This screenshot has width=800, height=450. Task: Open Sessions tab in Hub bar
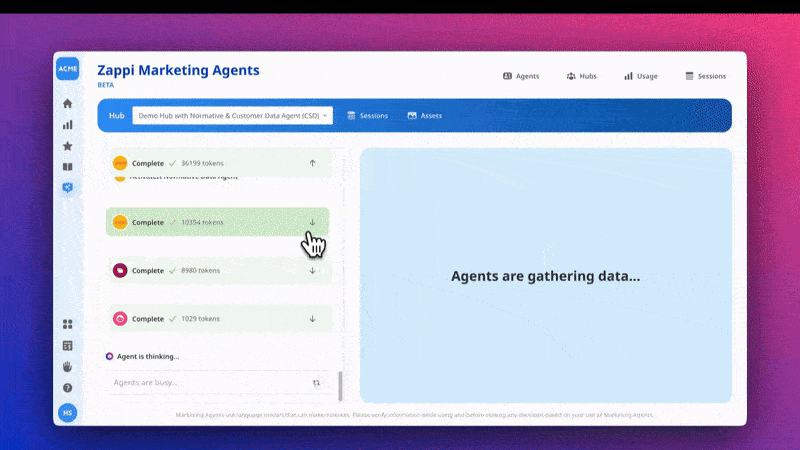tap(367, 116)
